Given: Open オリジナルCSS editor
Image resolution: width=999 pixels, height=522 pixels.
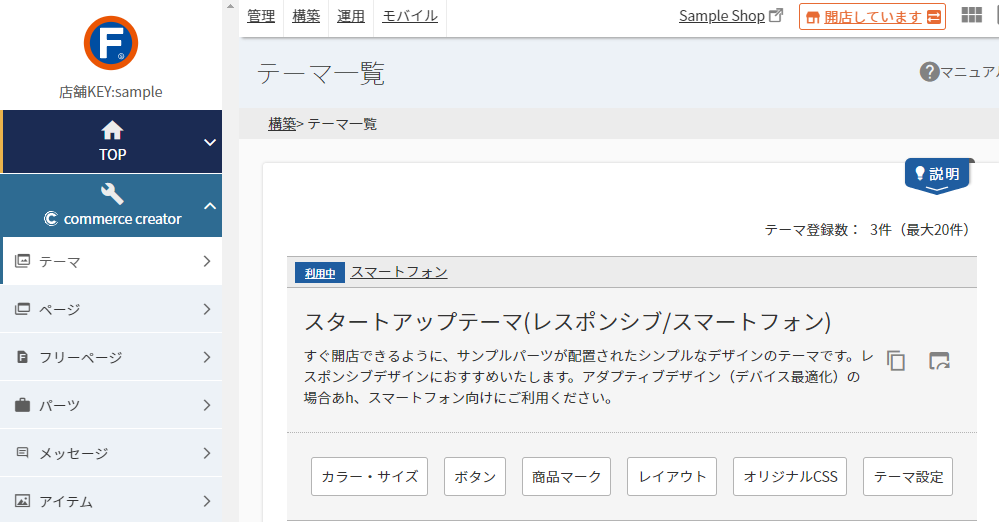Looking at the screenshot, I should [x=790, y=476].
